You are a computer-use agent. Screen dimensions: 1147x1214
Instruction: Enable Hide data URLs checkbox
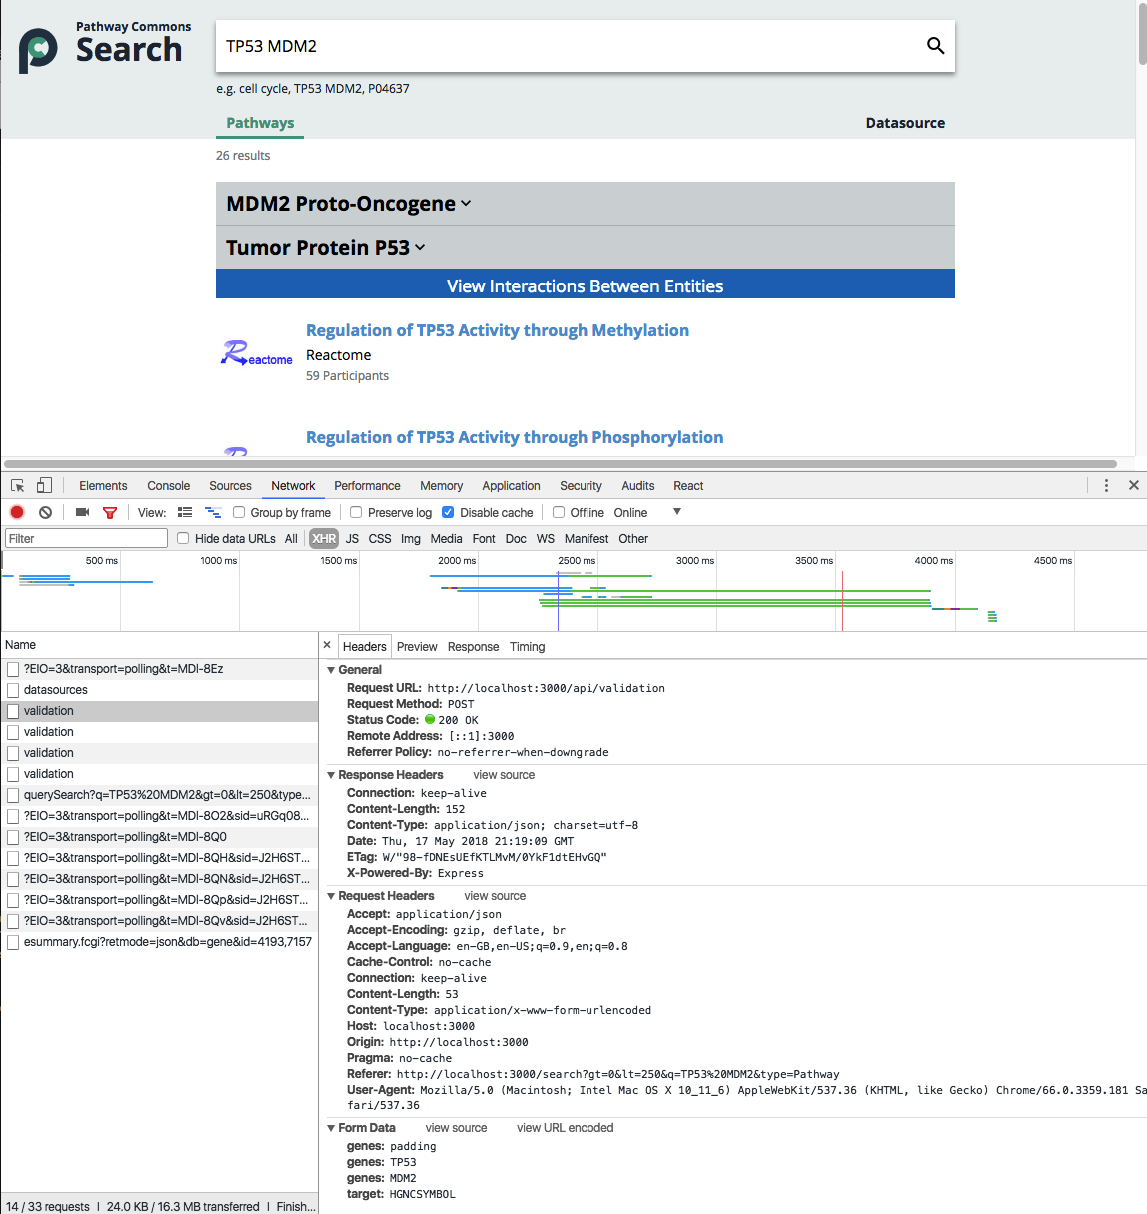pos(183,538)
